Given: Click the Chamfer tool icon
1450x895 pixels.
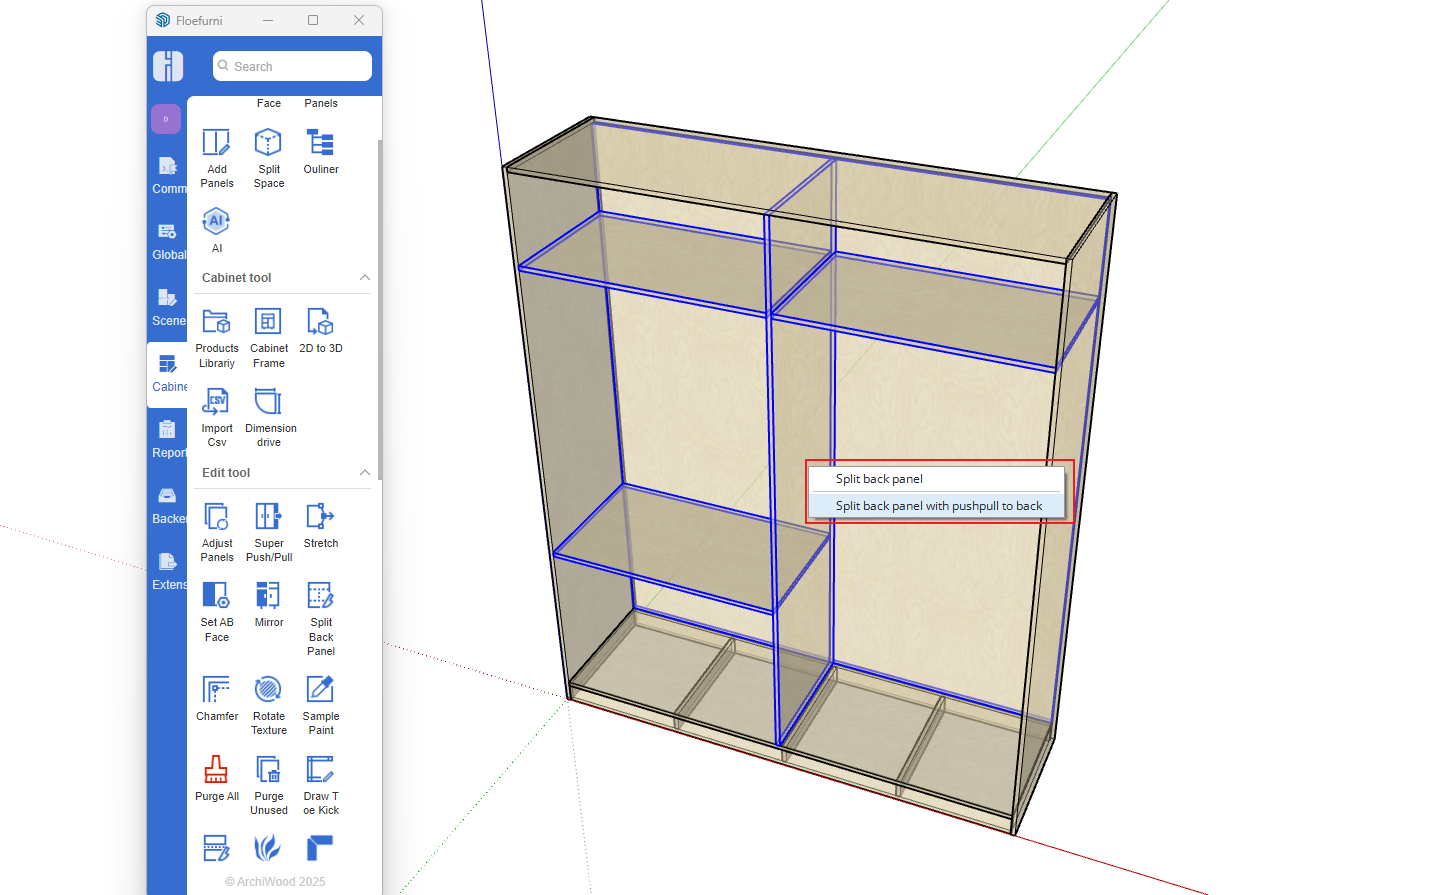Looking at the screenshot, I should click(x=216, y=698).
